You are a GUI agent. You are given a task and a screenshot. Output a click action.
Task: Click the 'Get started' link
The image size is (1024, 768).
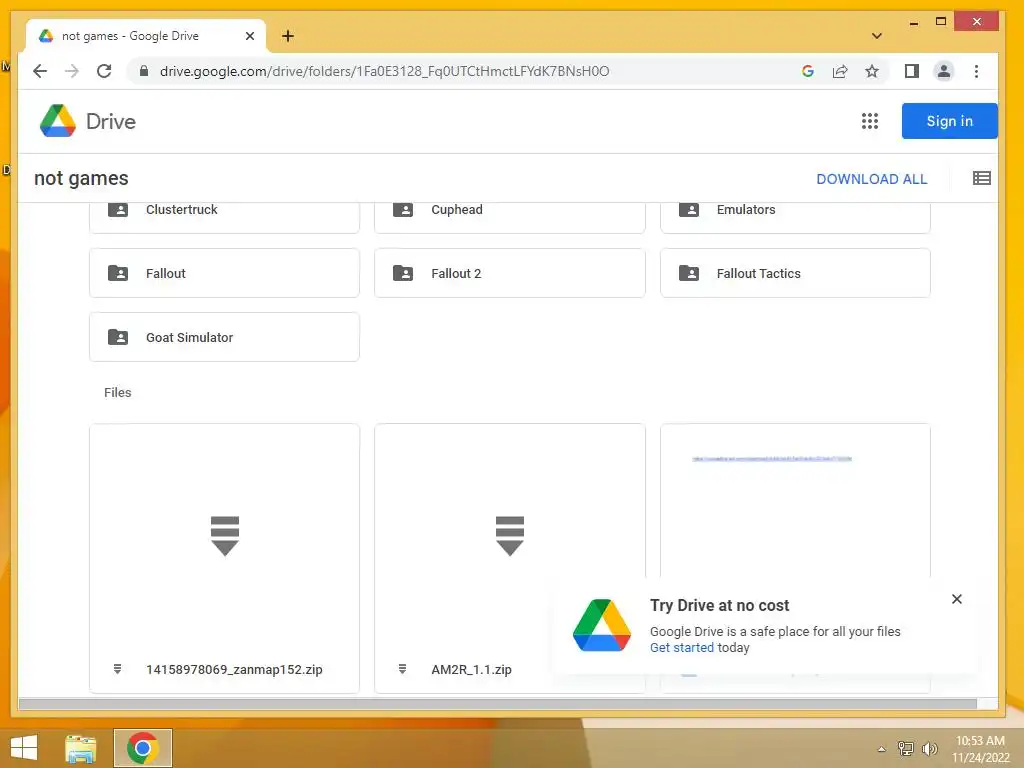pos(681,648)
